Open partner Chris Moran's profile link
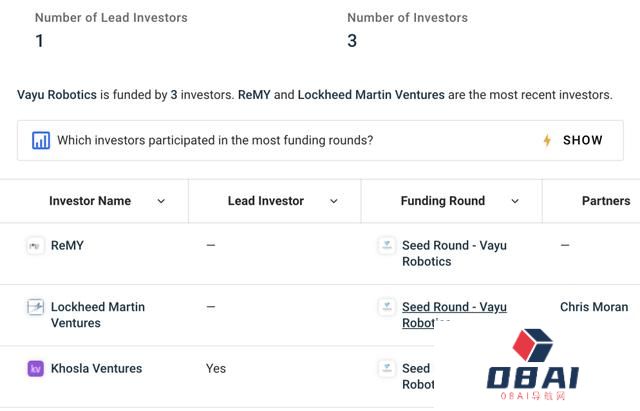 pos(594,307)
